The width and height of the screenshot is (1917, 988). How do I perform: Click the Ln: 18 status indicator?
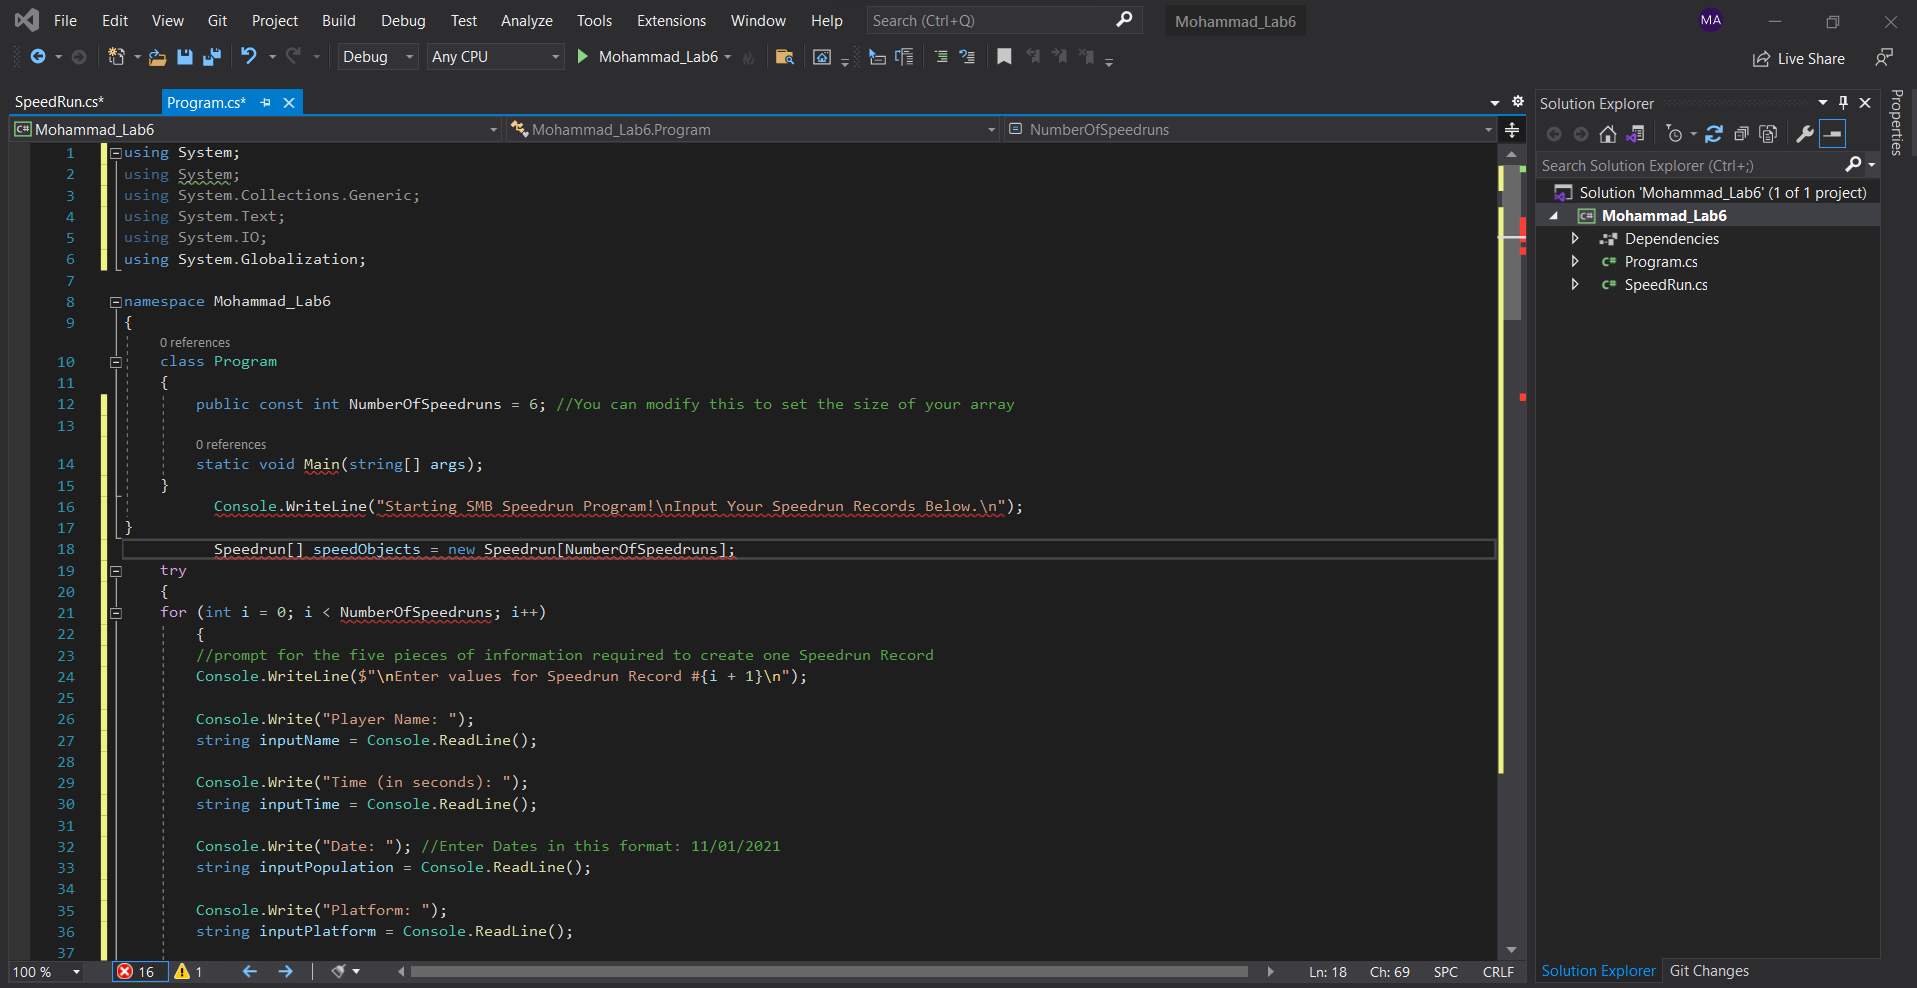(x=1327, y=972)
